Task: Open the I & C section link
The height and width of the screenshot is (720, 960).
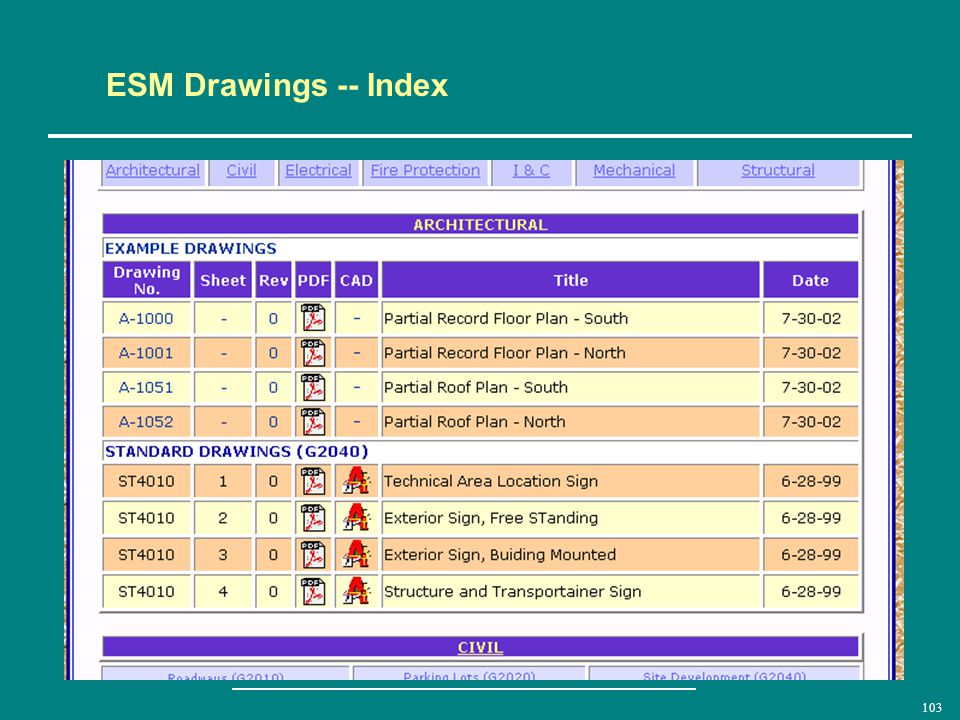Action: coord(531,170)
